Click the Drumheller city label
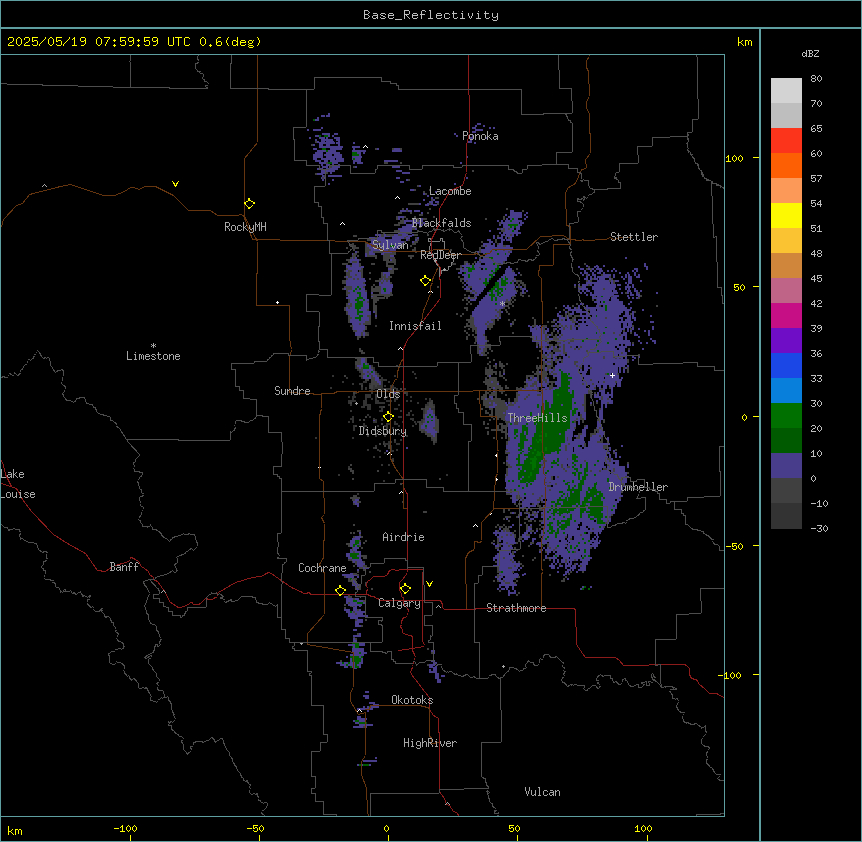The image size is (862, 842). (638, 487)
